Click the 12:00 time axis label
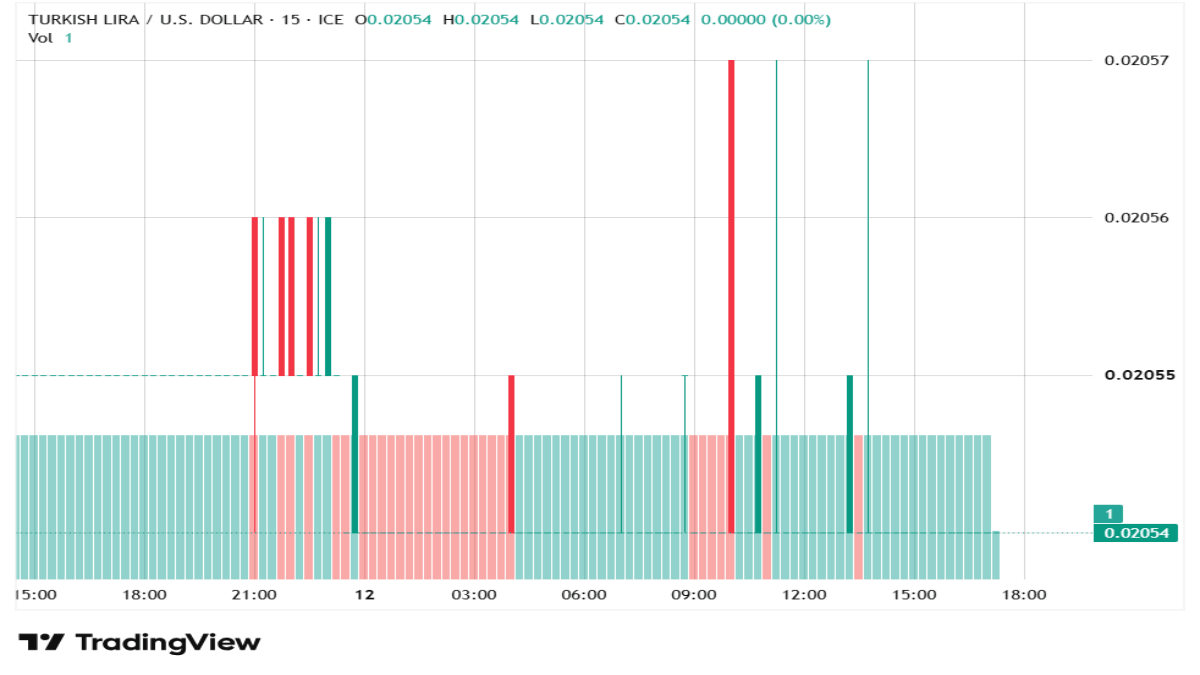The height and width of the screenshot is (675, 1200). (x=804, y=594)
